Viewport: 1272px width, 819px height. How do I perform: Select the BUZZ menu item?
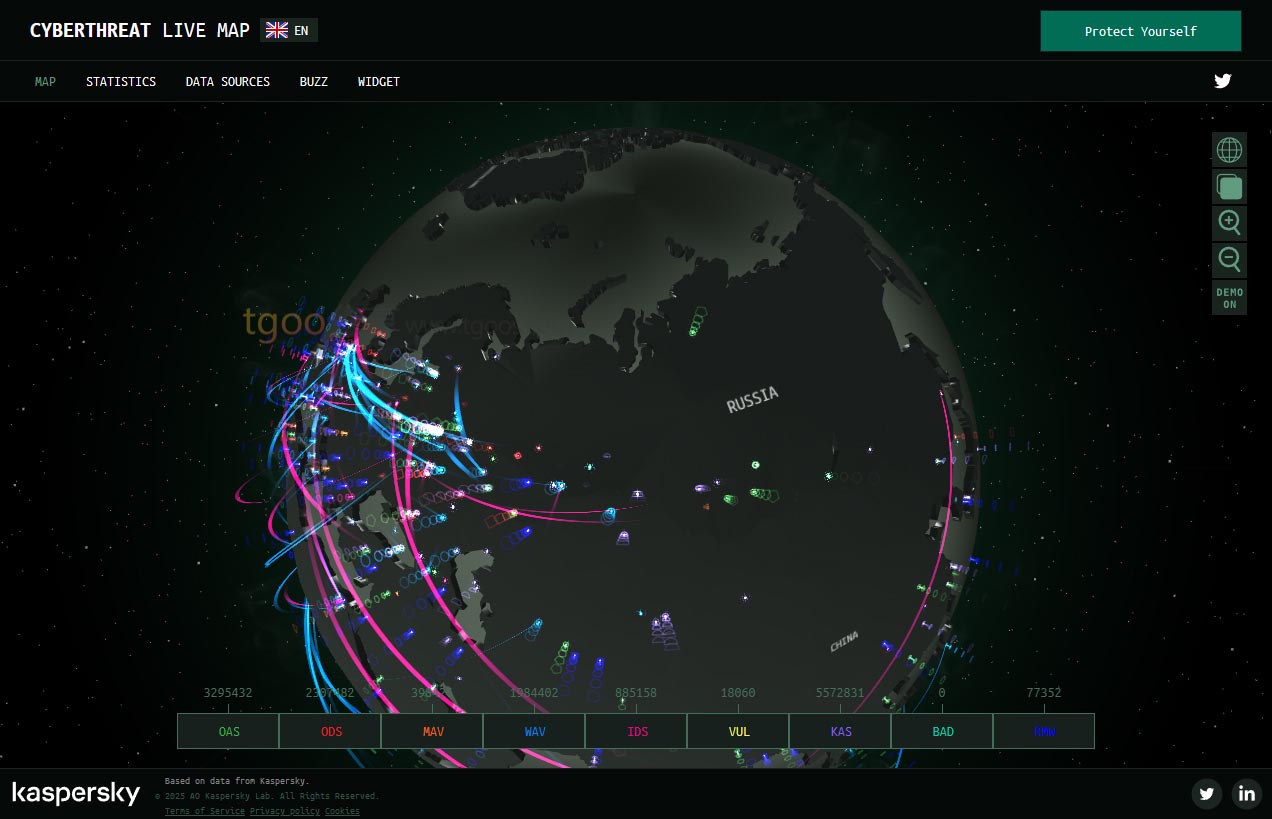313,82
